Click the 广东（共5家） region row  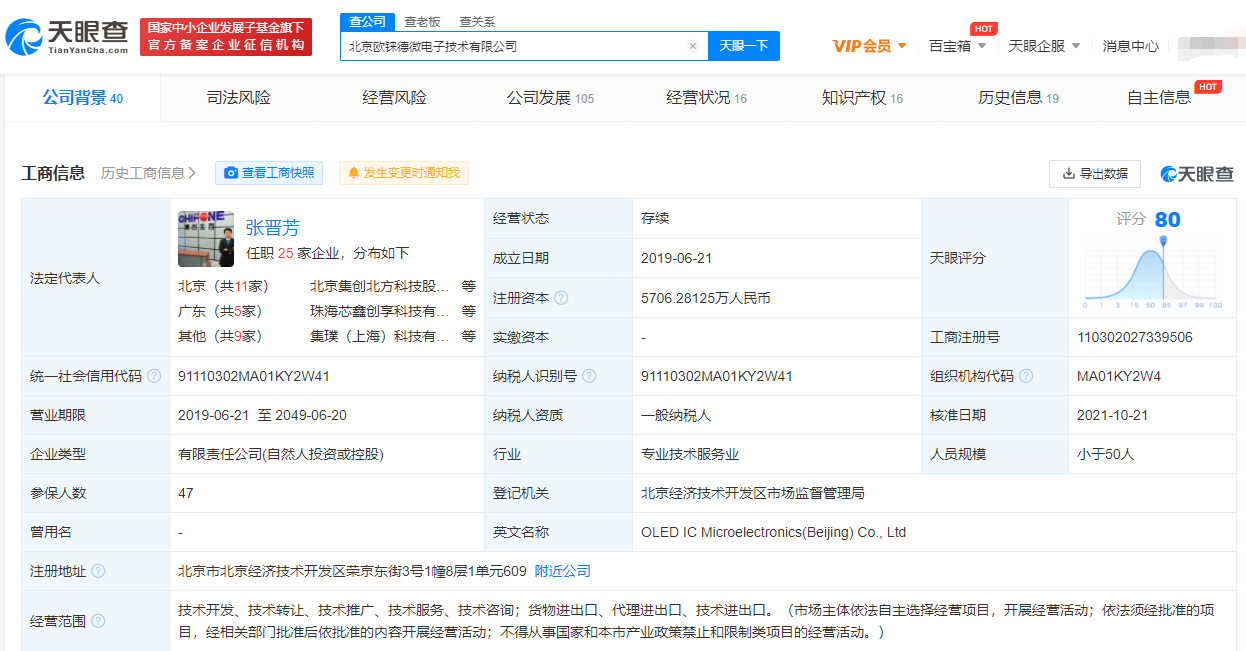tap(220, 311)
